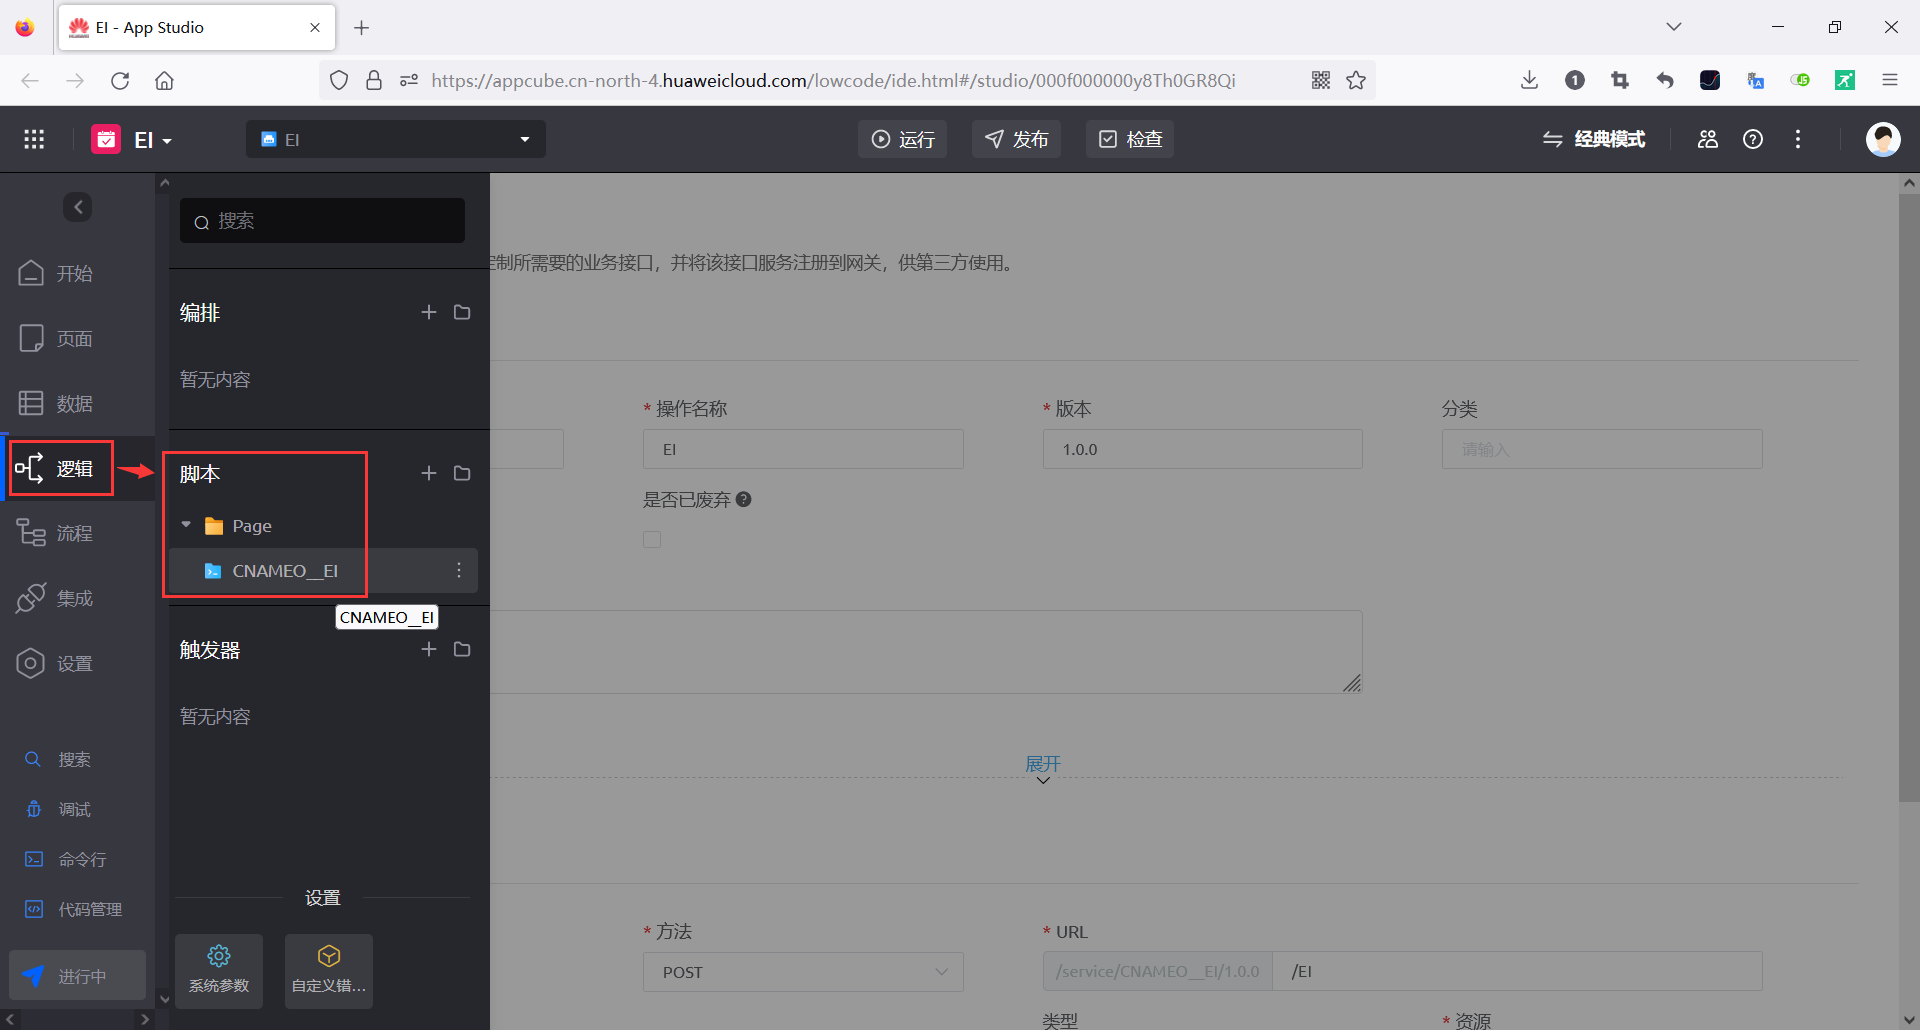Check the 是否已废弃 checkbox
Screen dimensions: 1920x1030
point(652,539)
